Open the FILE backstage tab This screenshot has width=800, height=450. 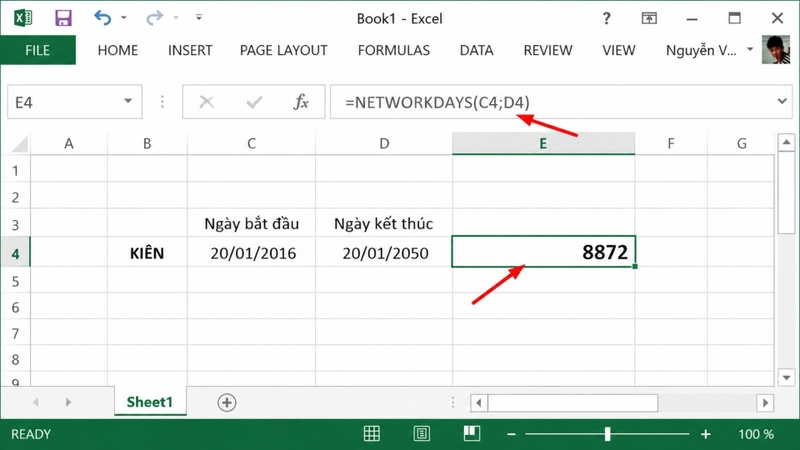(38, 50)
